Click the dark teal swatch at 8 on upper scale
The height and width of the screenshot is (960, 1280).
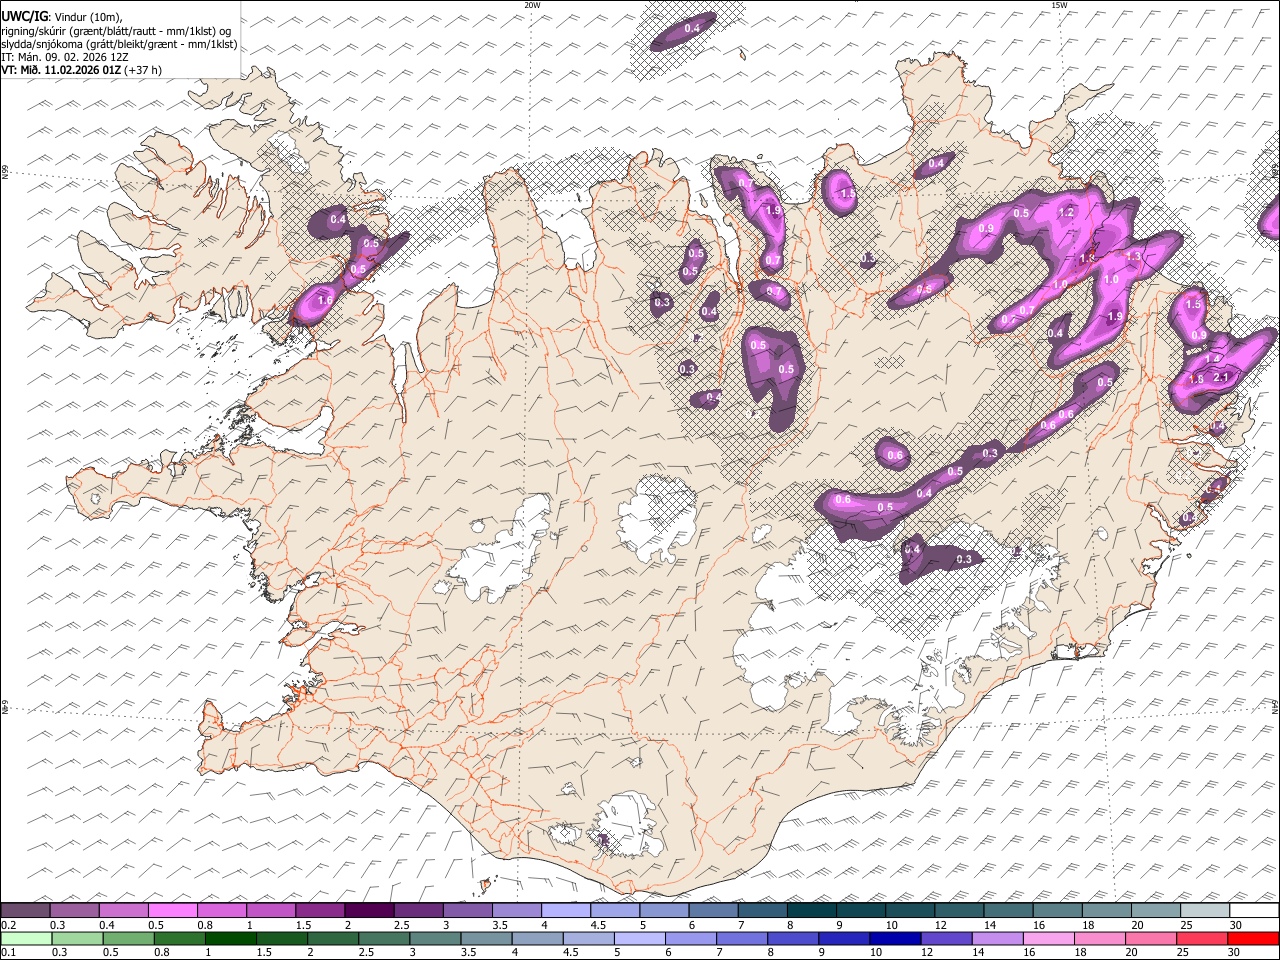[811, 911]
